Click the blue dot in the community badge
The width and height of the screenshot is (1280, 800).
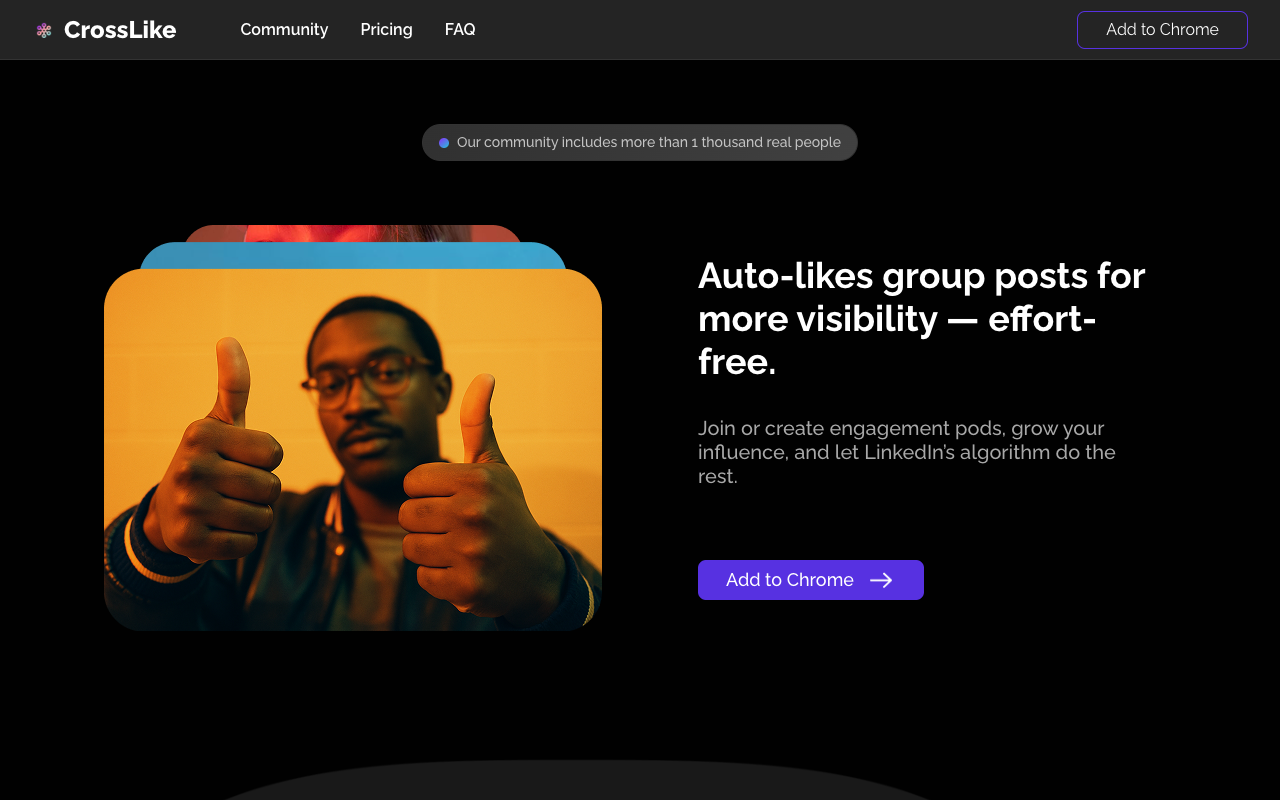click(x=444, y=143)
